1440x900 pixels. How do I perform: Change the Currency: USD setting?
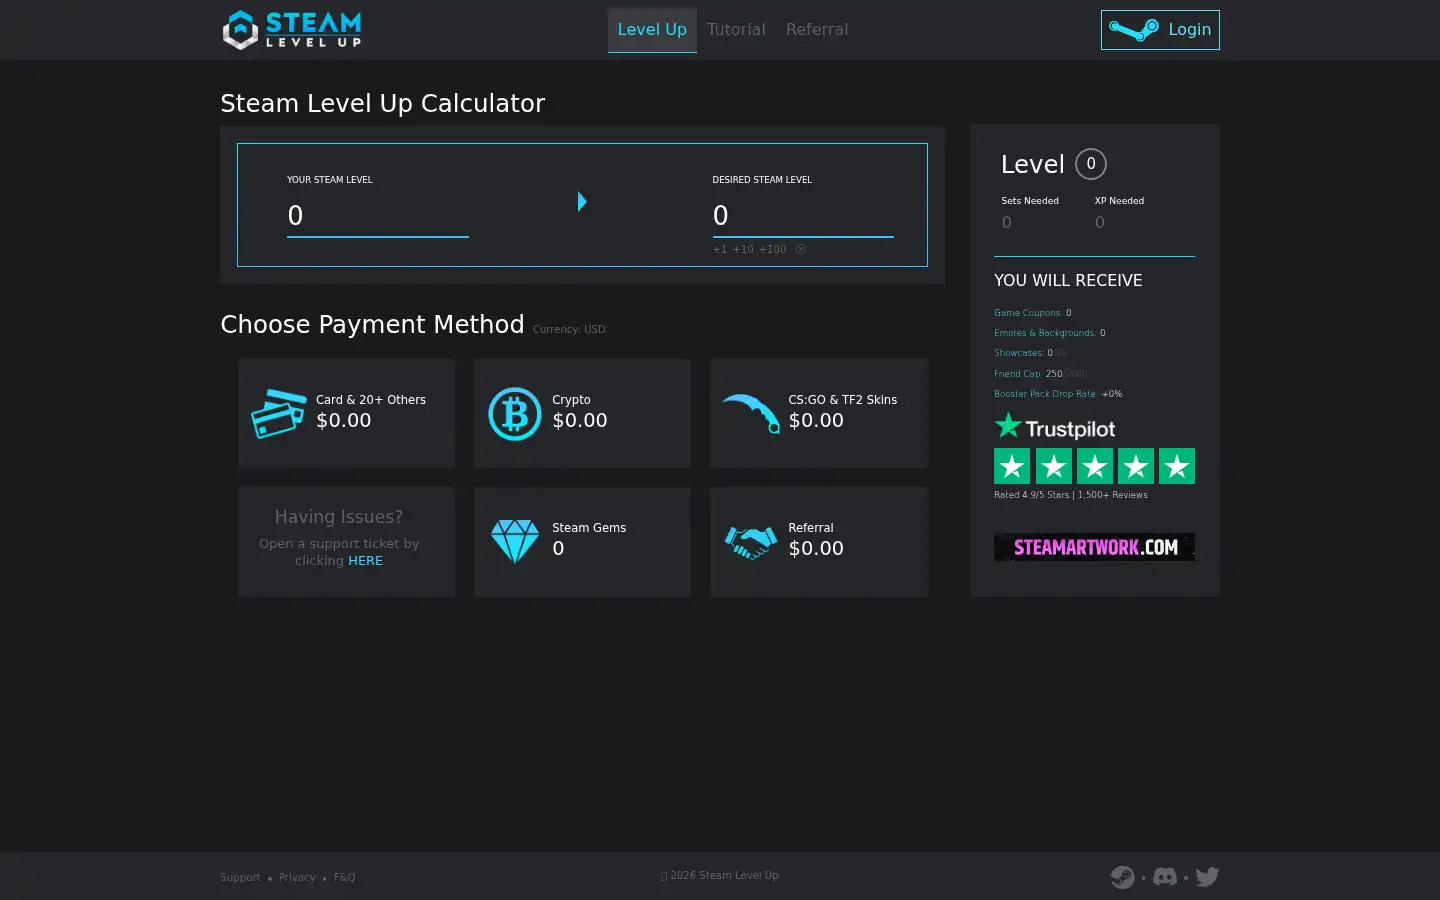tap(569, 329)
